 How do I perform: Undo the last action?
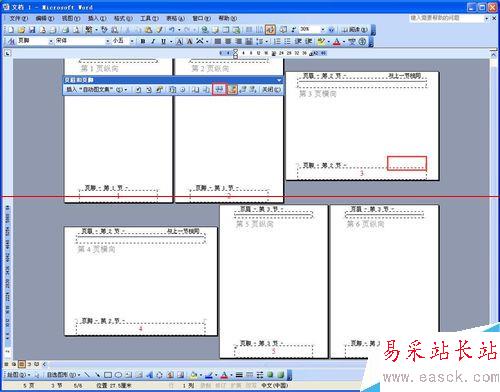coord(172,30)
